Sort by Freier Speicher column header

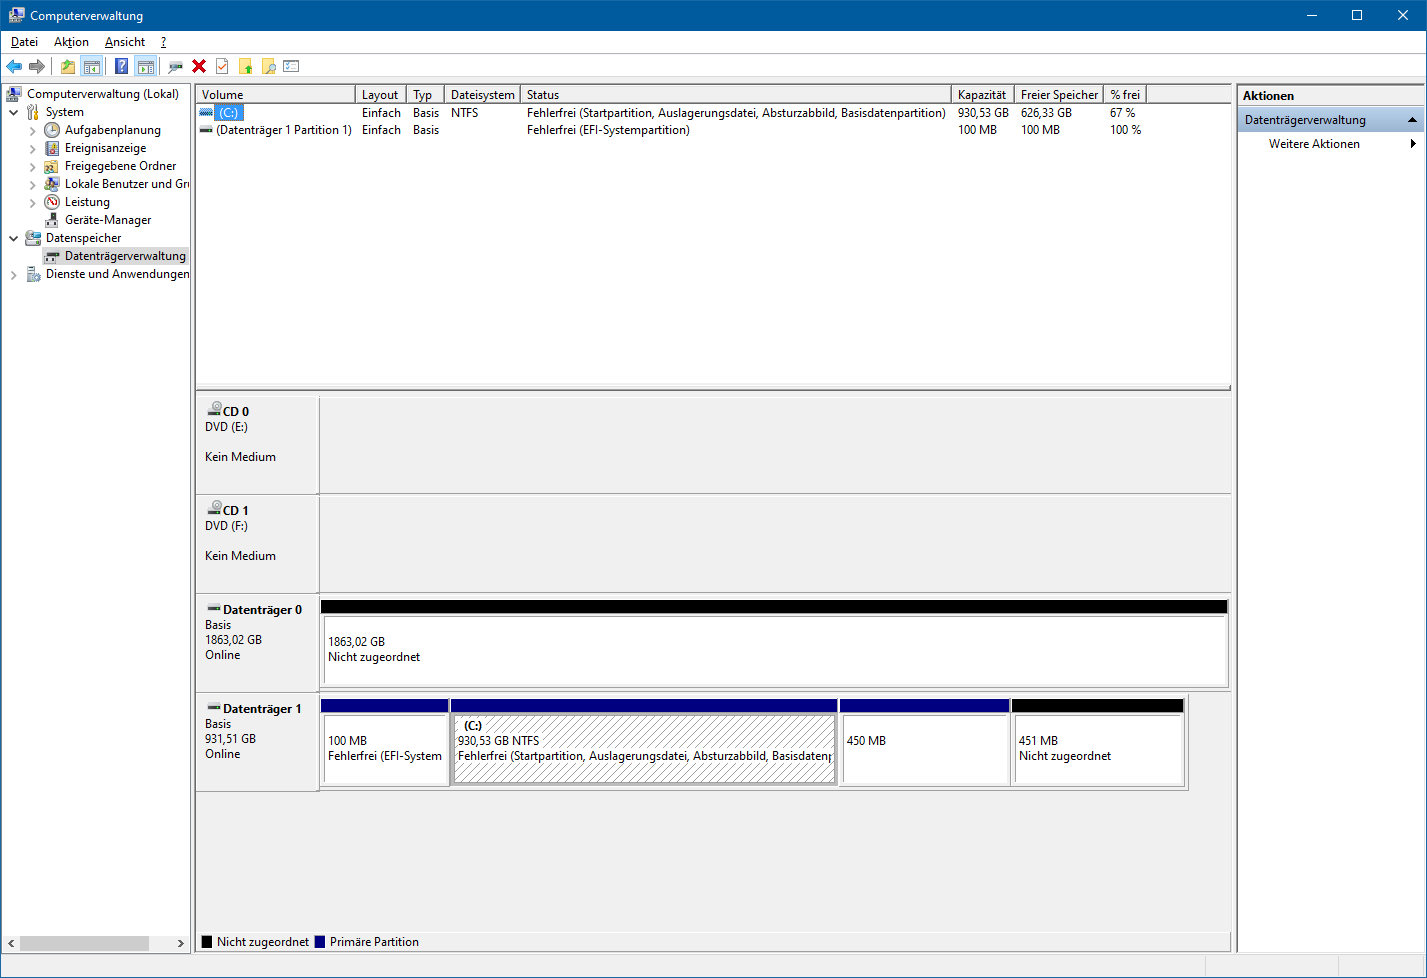coord(1059,94)
